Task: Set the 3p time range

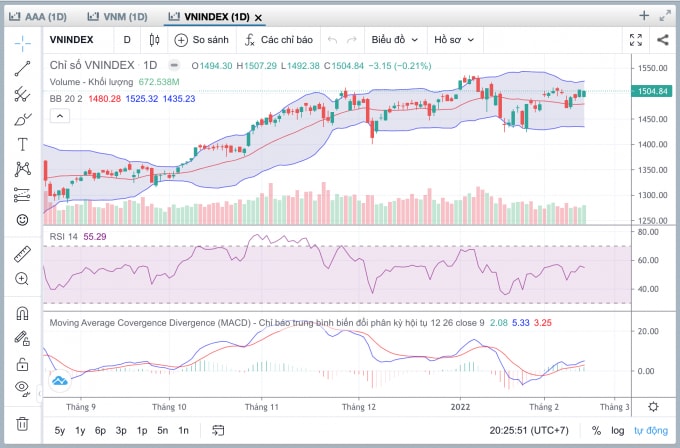Action: tap(121, 431)
